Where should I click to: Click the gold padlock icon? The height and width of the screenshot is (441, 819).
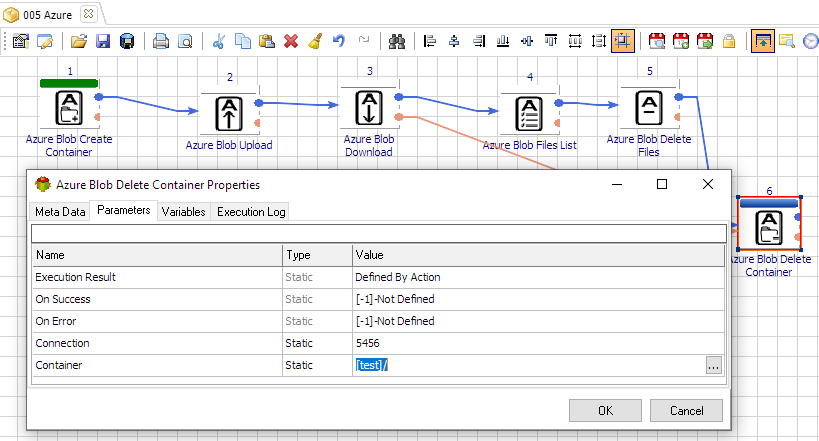point(729,41)
